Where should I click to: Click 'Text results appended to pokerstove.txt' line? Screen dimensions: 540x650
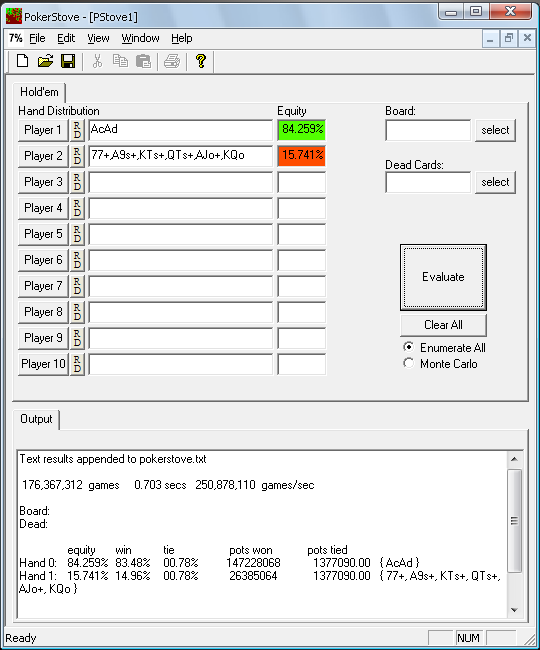[113, 459]
